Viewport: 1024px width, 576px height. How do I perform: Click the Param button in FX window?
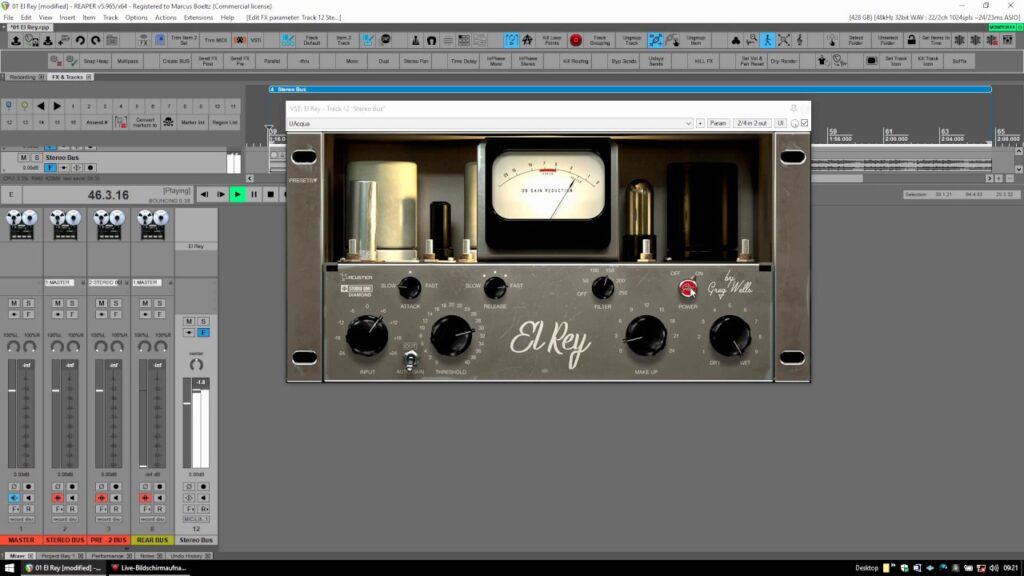point(718,123)
